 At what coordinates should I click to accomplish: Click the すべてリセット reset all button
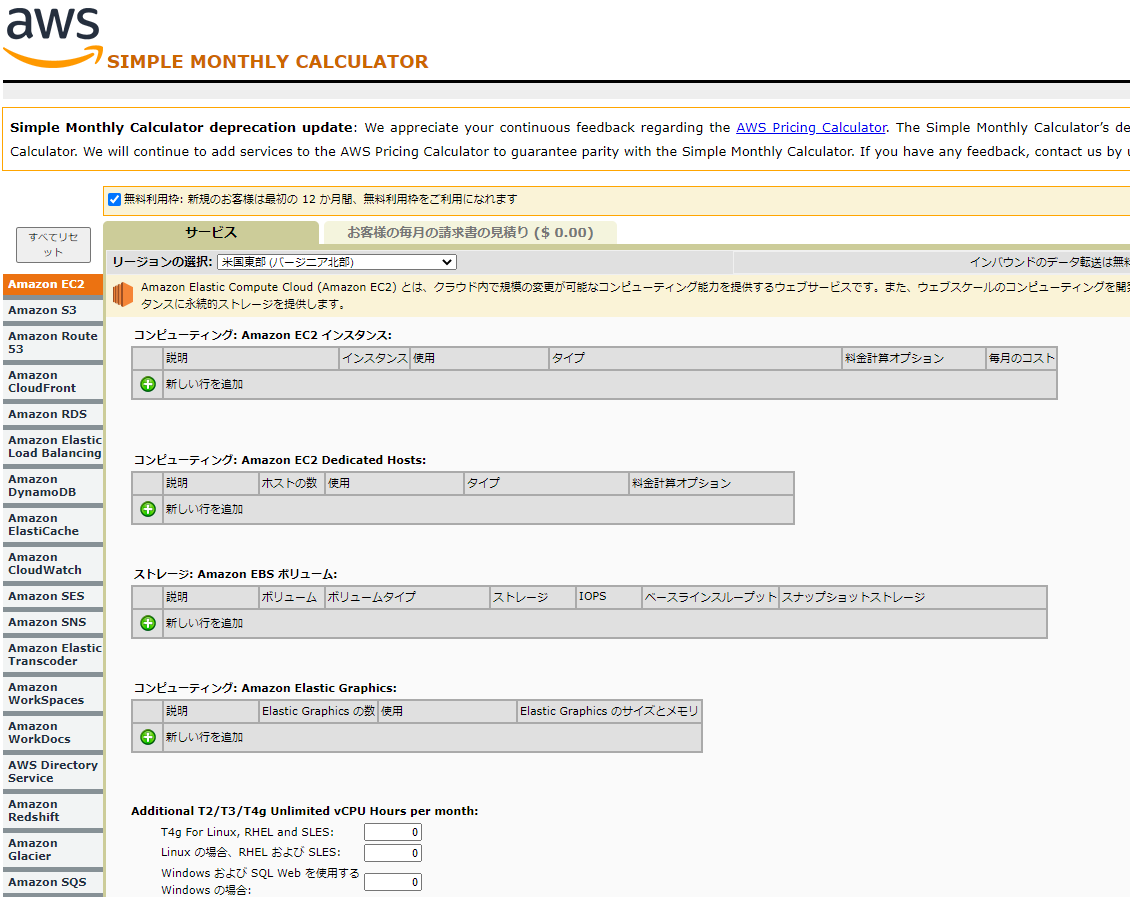click(53, 245)
